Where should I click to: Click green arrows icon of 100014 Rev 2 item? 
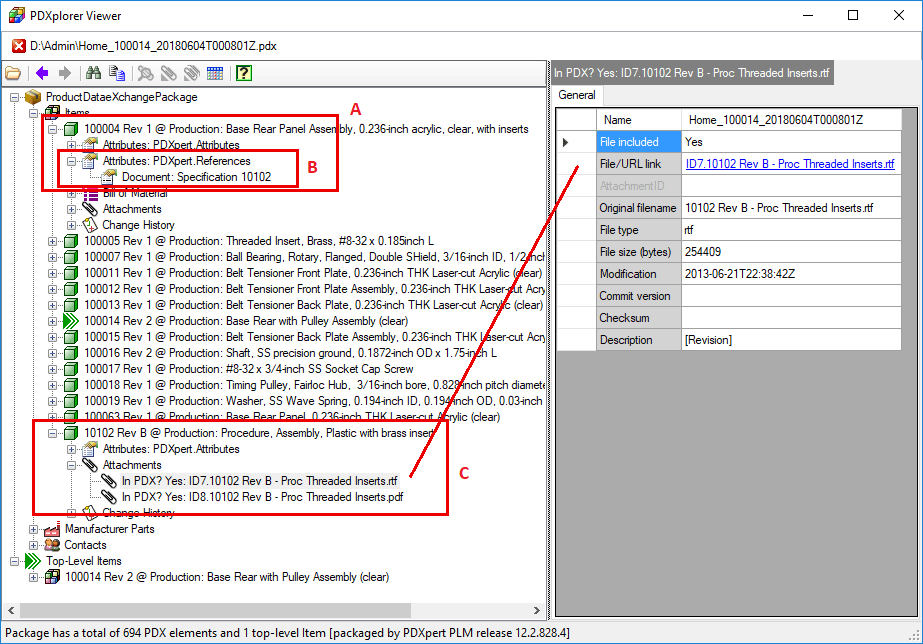click(x=71, y=321)
